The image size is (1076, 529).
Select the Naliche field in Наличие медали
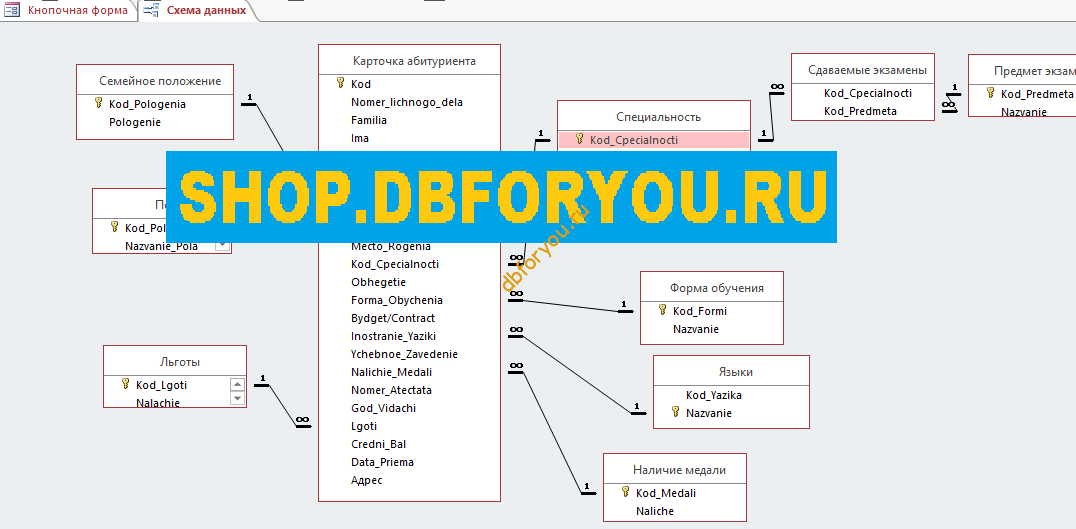click(x=655, y=510)
